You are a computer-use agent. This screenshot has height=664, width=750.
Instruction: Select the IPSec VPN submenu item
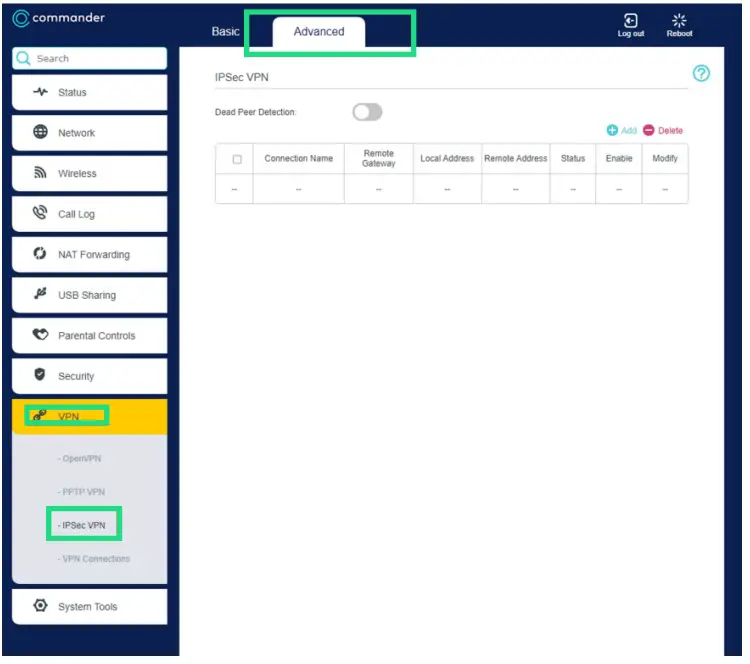click(x=82, y=526)
